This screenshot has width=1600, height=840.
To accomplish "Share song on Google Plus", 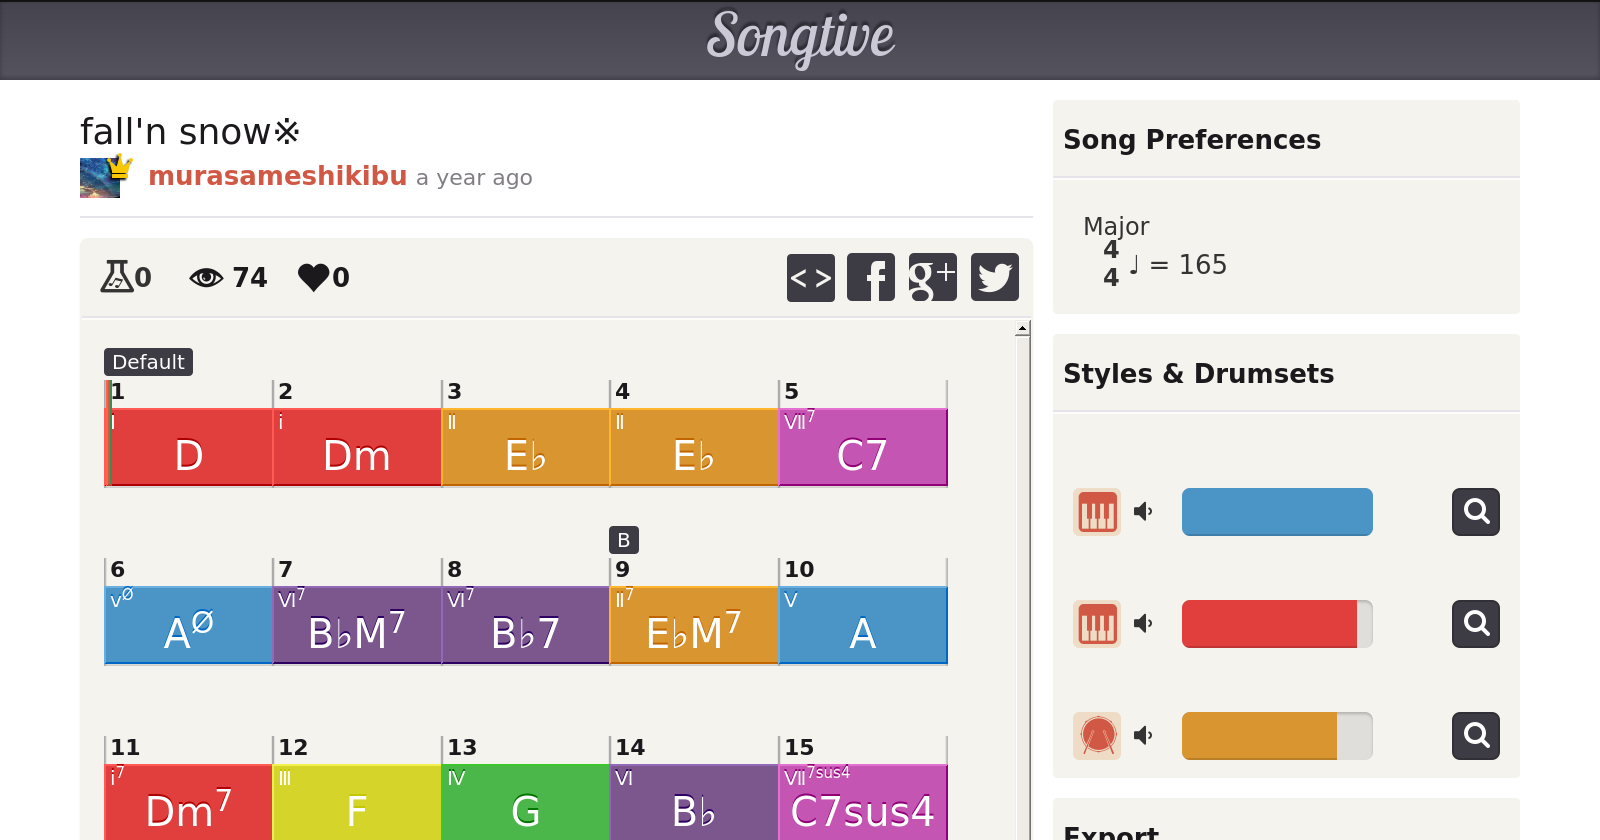I will pyautogui.click(x=932, y=277).
